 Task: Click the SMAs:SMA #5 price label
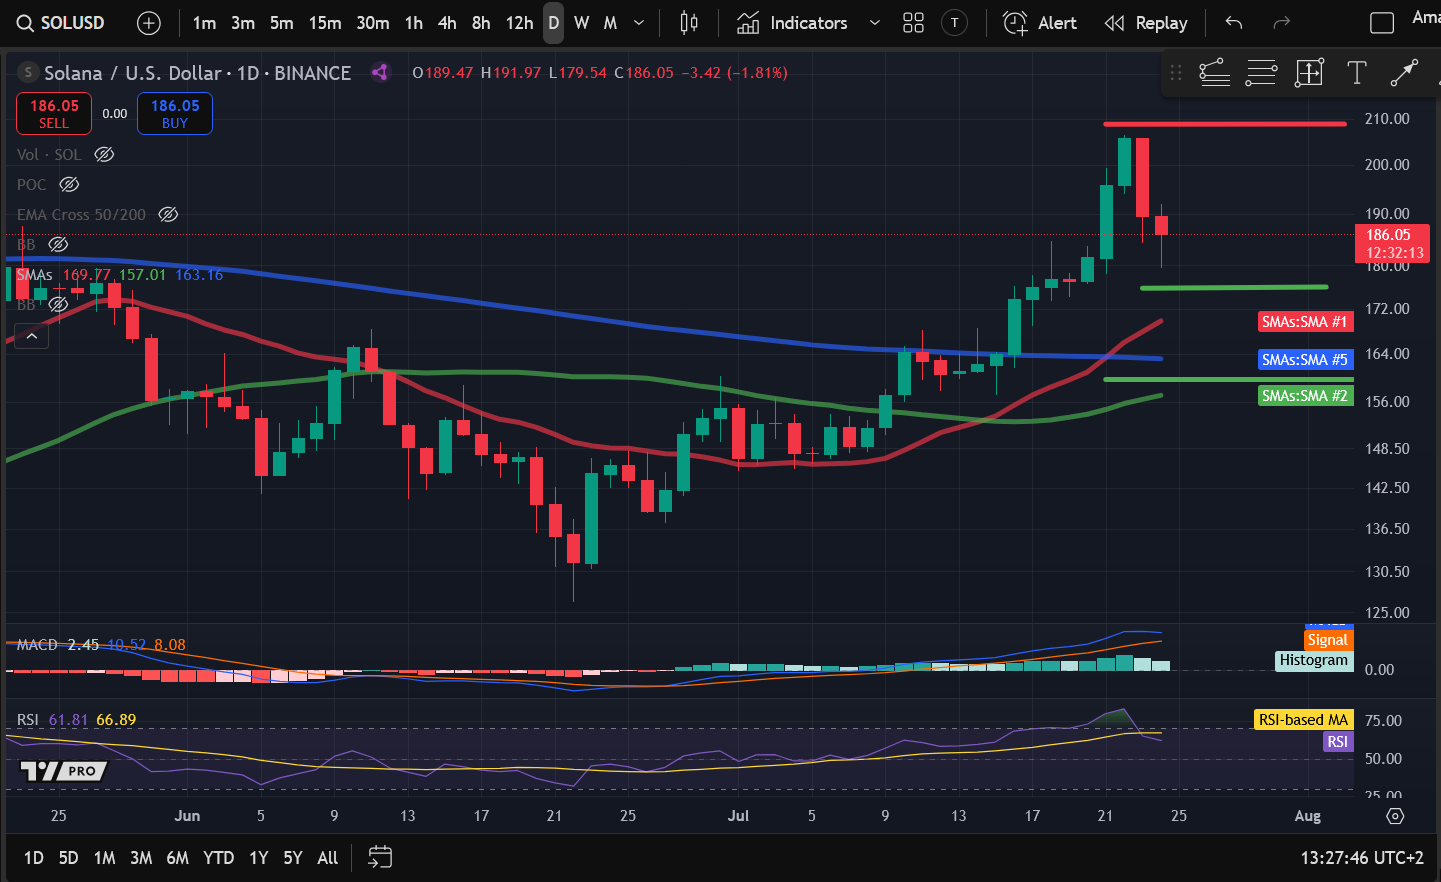pos(1304,359)
